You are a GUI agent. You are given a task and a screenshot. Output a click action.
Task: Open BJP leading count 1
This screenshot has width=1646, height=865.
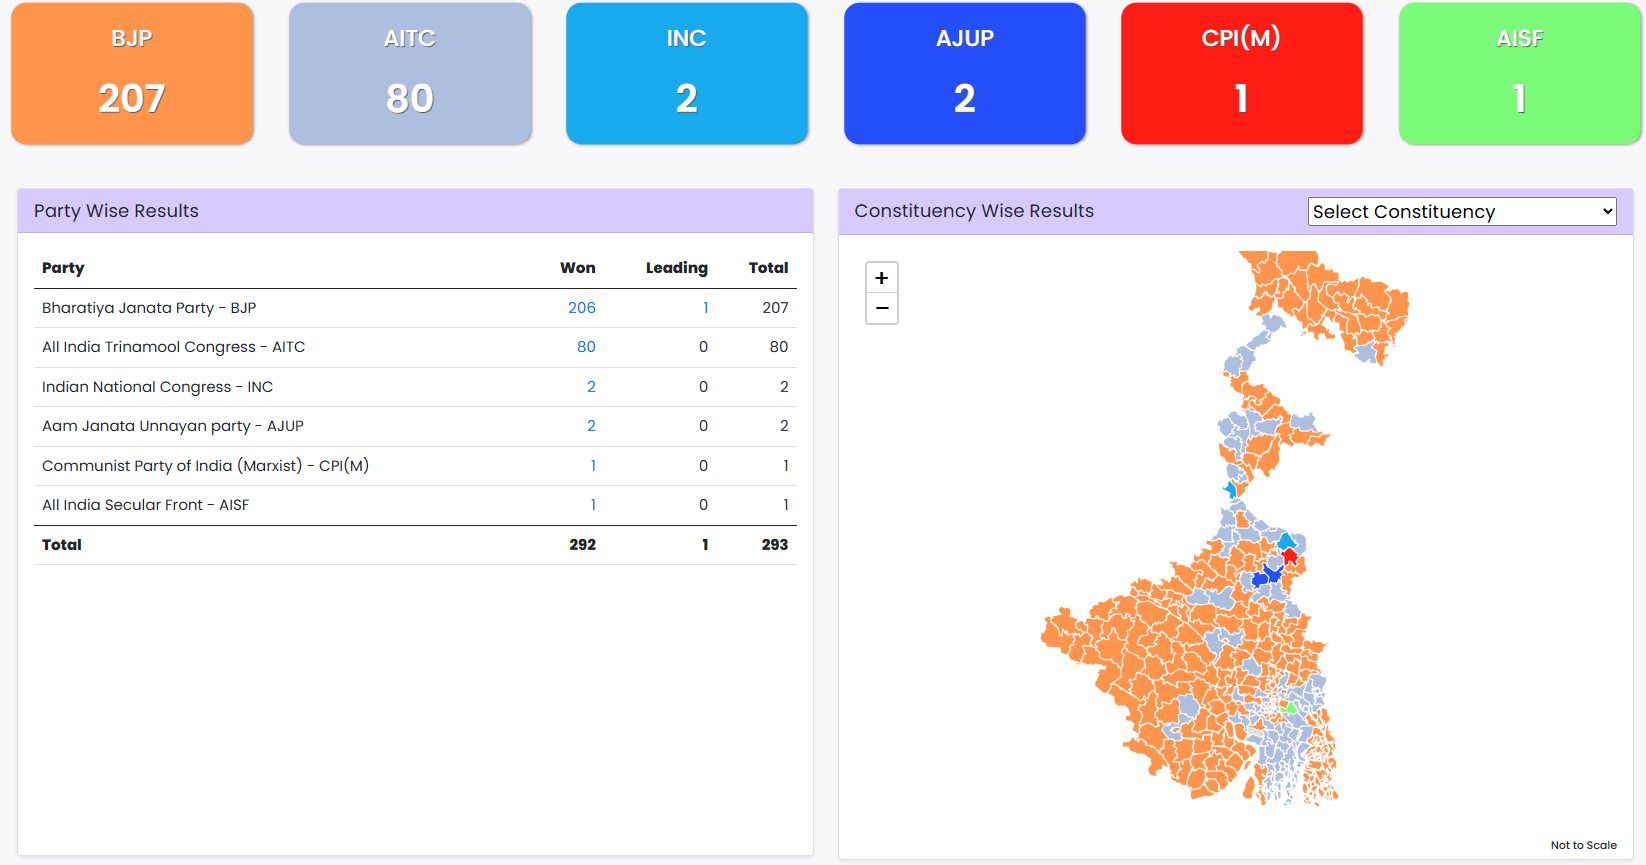pos(705,308)
